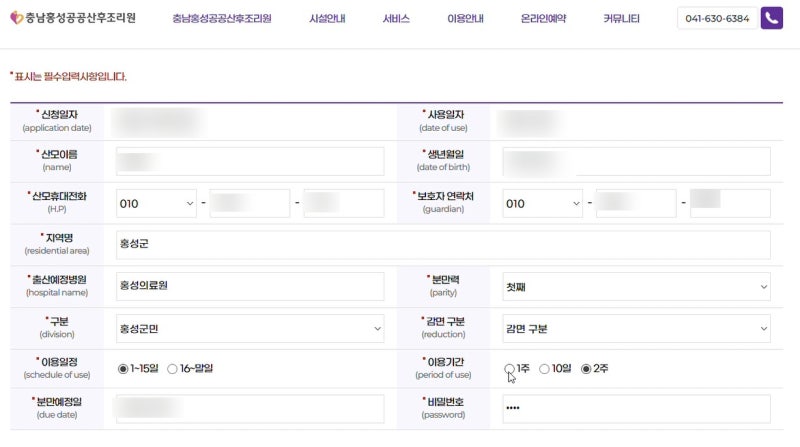Expand the 구분 division dropdown showing 홍성군민
Image resolution: width=800 pixels, height=447 pixels.
tap(250, 329)
